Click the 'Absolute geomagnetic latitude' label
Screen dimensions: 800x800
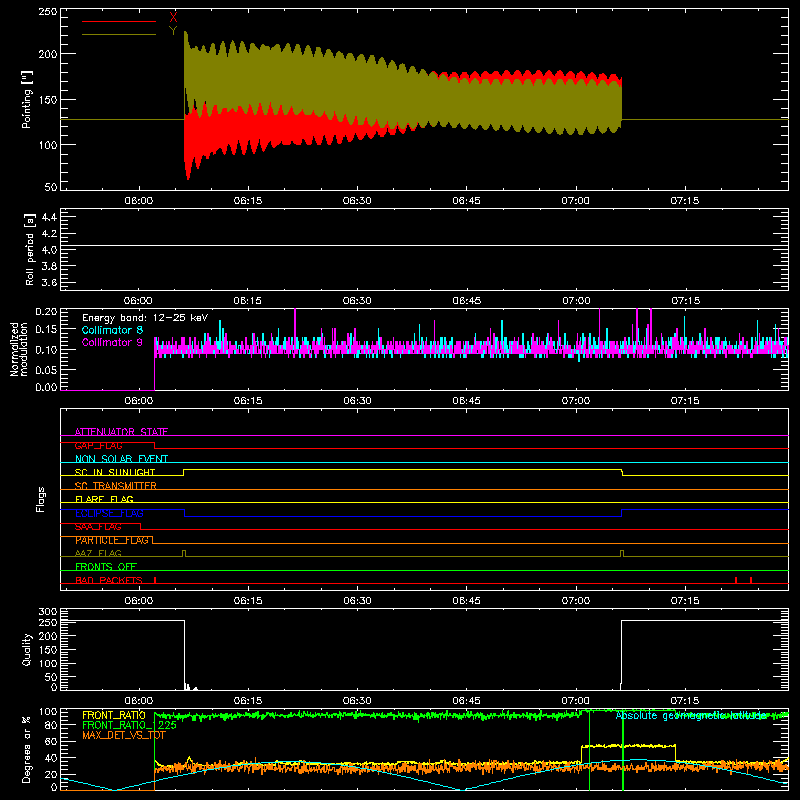click(692, 716)
